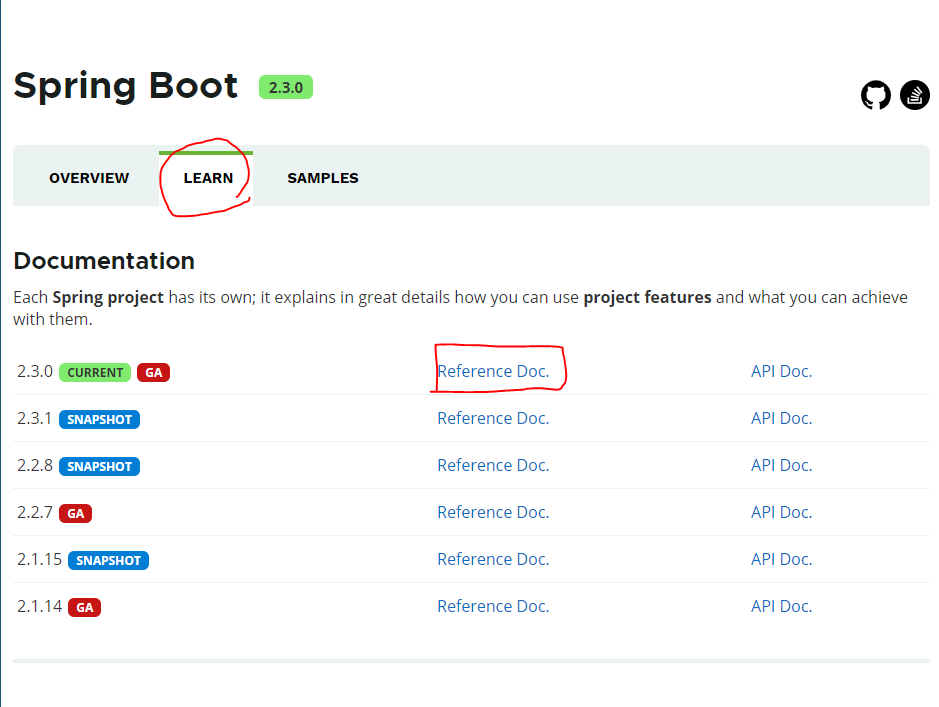The height and width of the screenshot is (707, 939).
Task: Click version number 2.1.15 text
Action: [x=40, y=559]
